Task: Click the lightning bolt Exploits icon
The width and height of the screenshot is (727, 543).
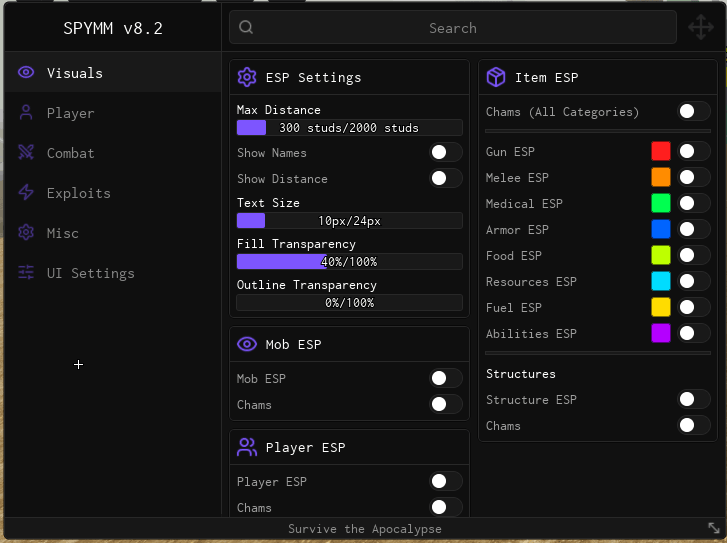Action: point(26,192)
